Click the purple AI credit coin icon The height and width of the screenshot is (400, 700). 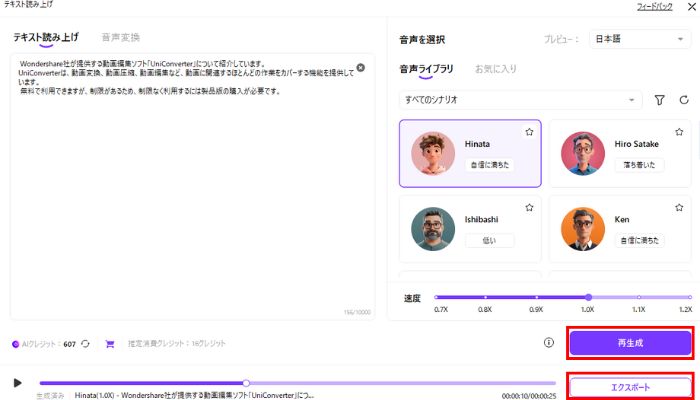(16, 344)
